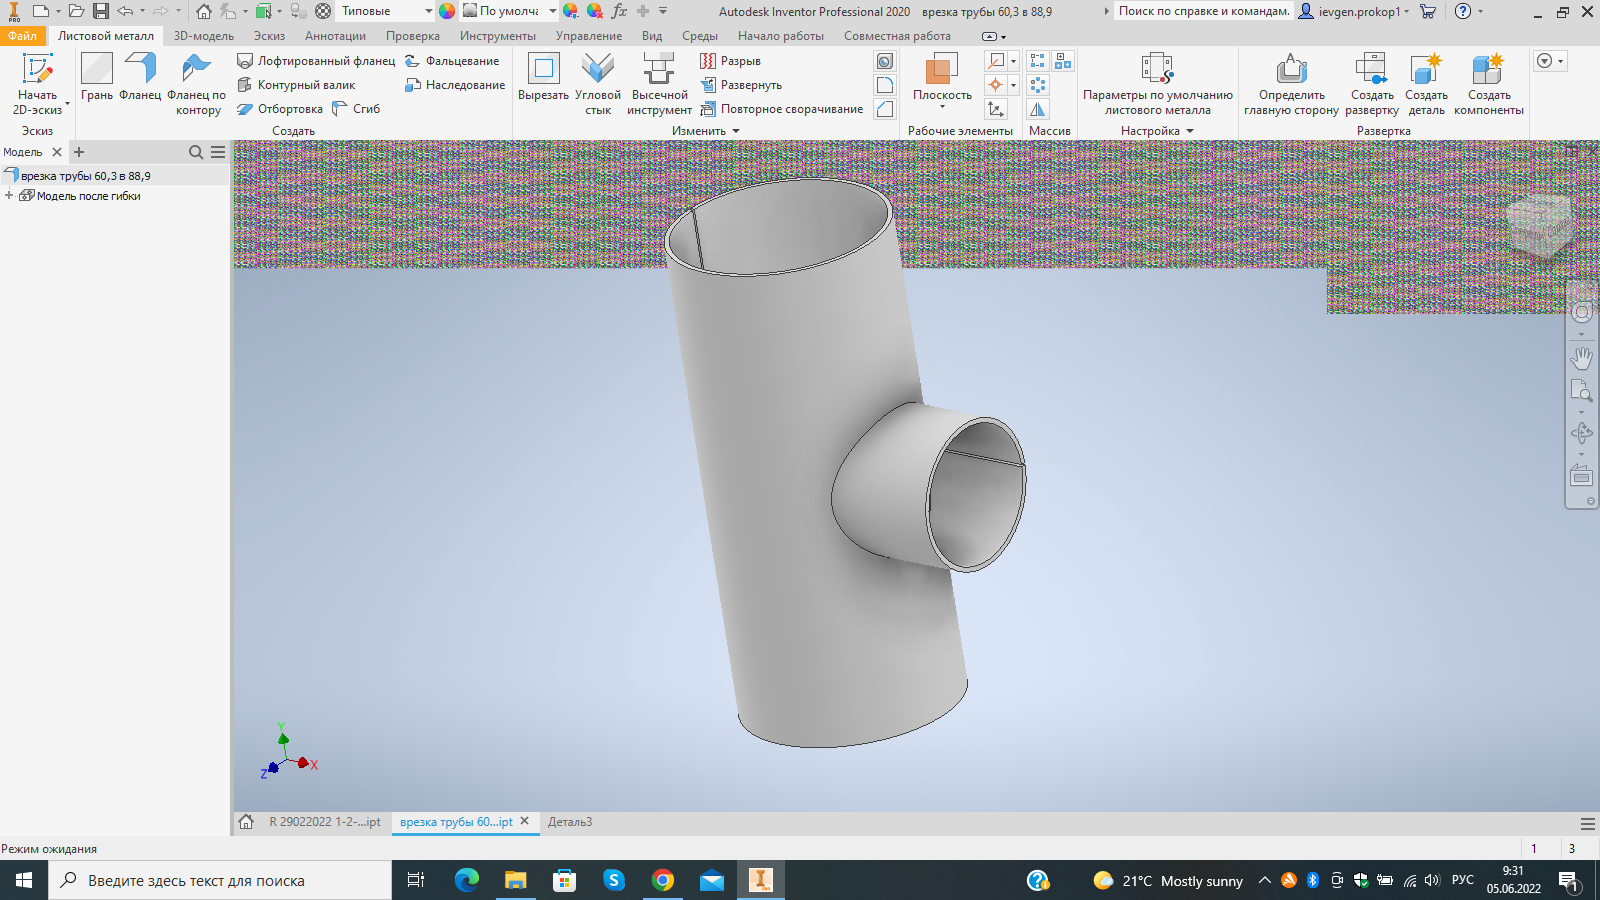Open the Аннотации ribbon tab
The image size is (1600, 900).
tap(335, 36)
